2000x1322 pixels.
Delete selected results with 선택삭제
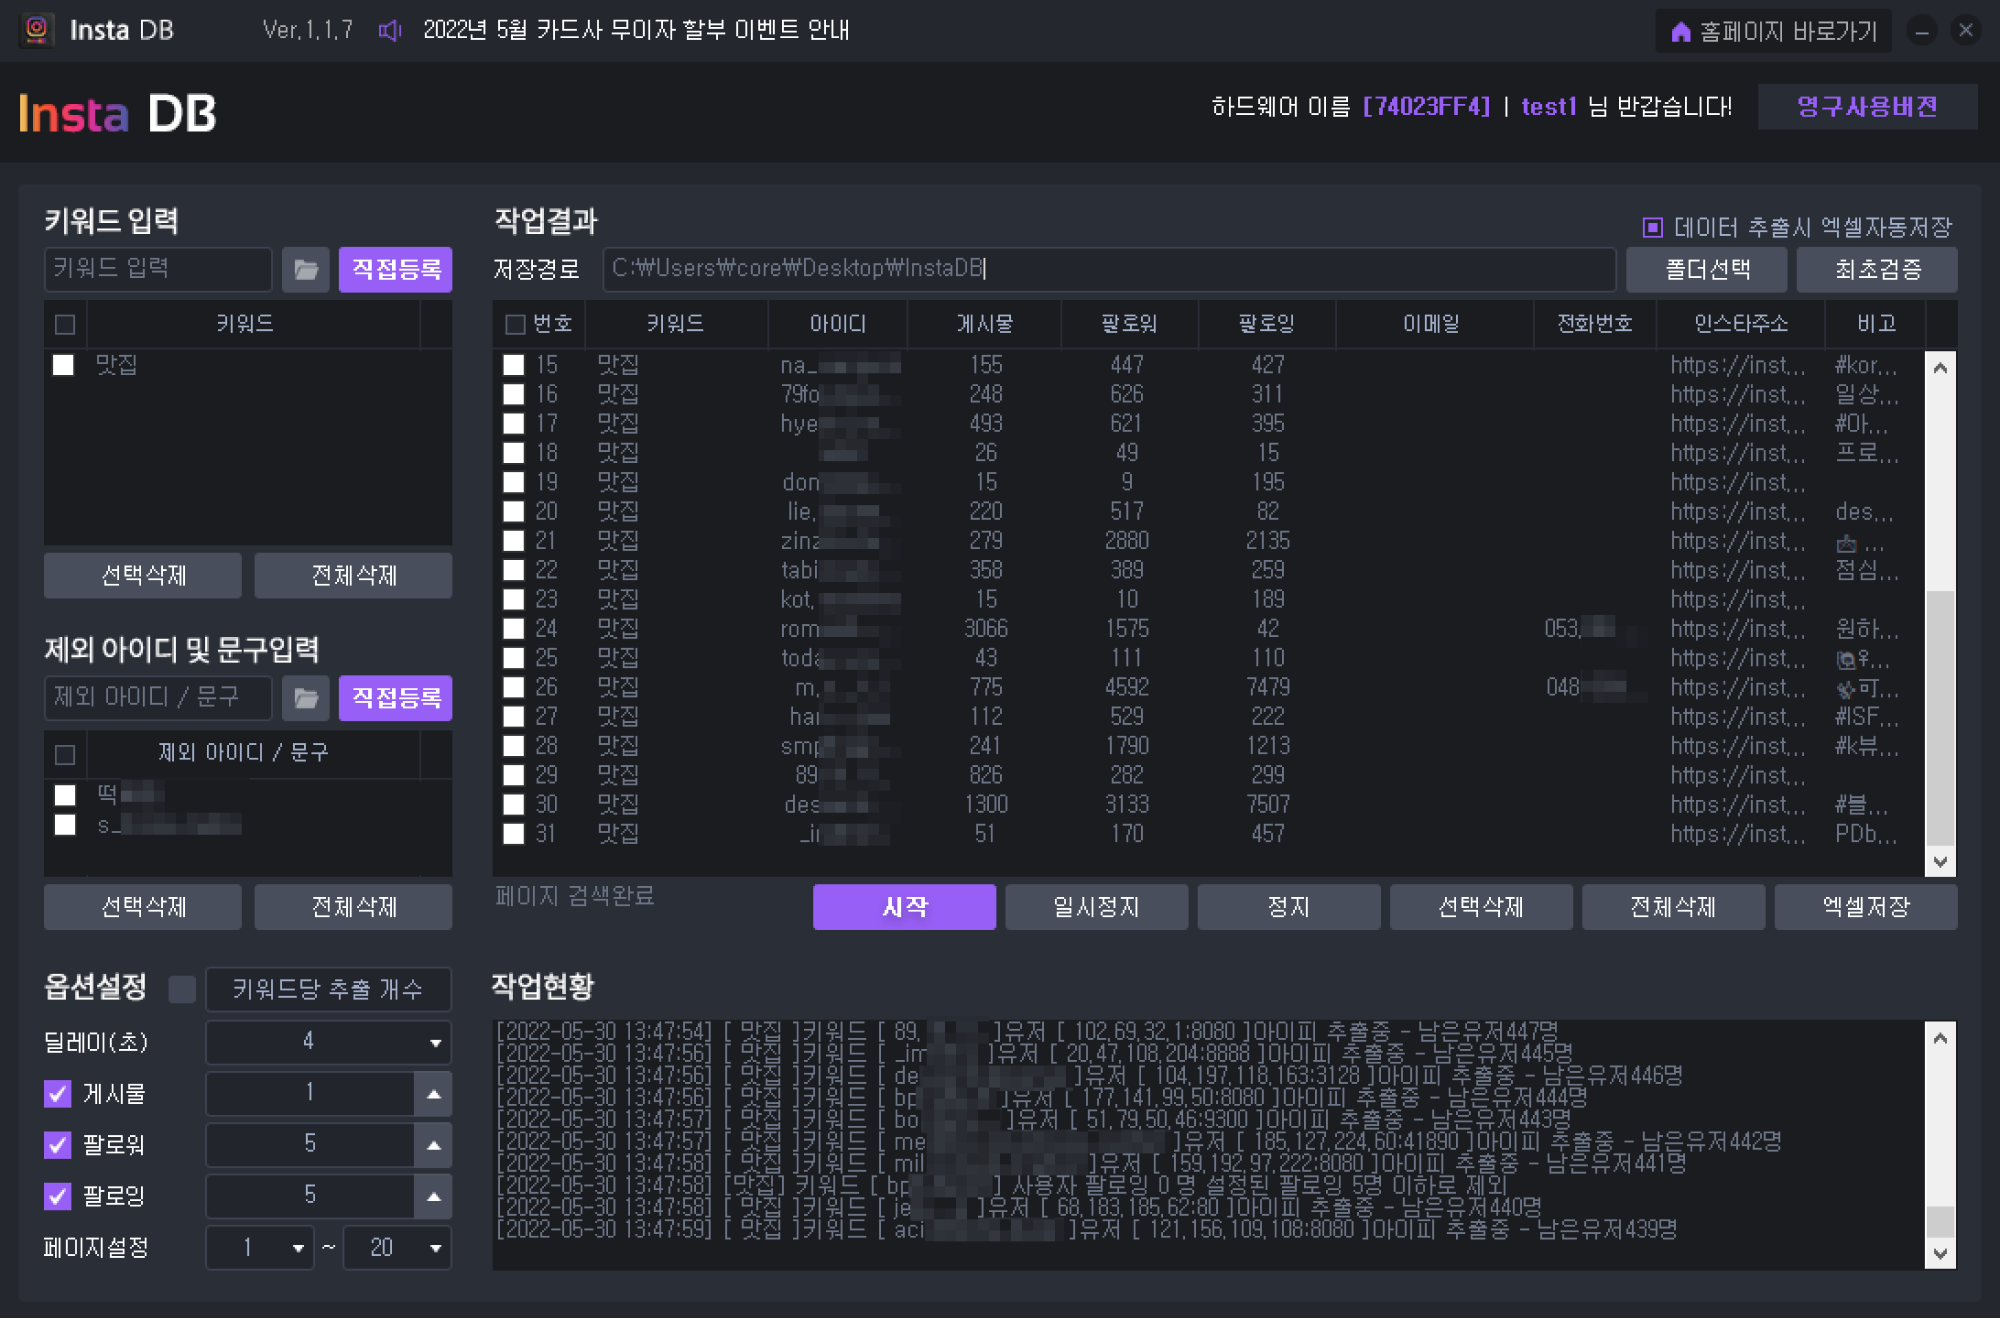click(1481, 908)
